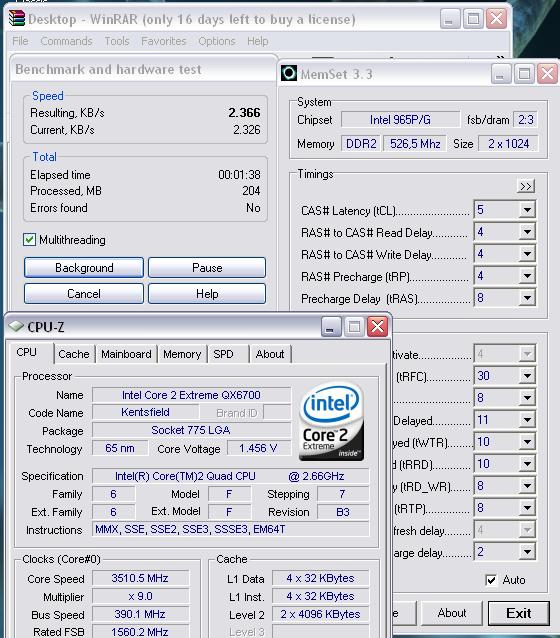Click the Resulting KB/s value '2.366'
The image size is (560, 638).
click(244, 113)
